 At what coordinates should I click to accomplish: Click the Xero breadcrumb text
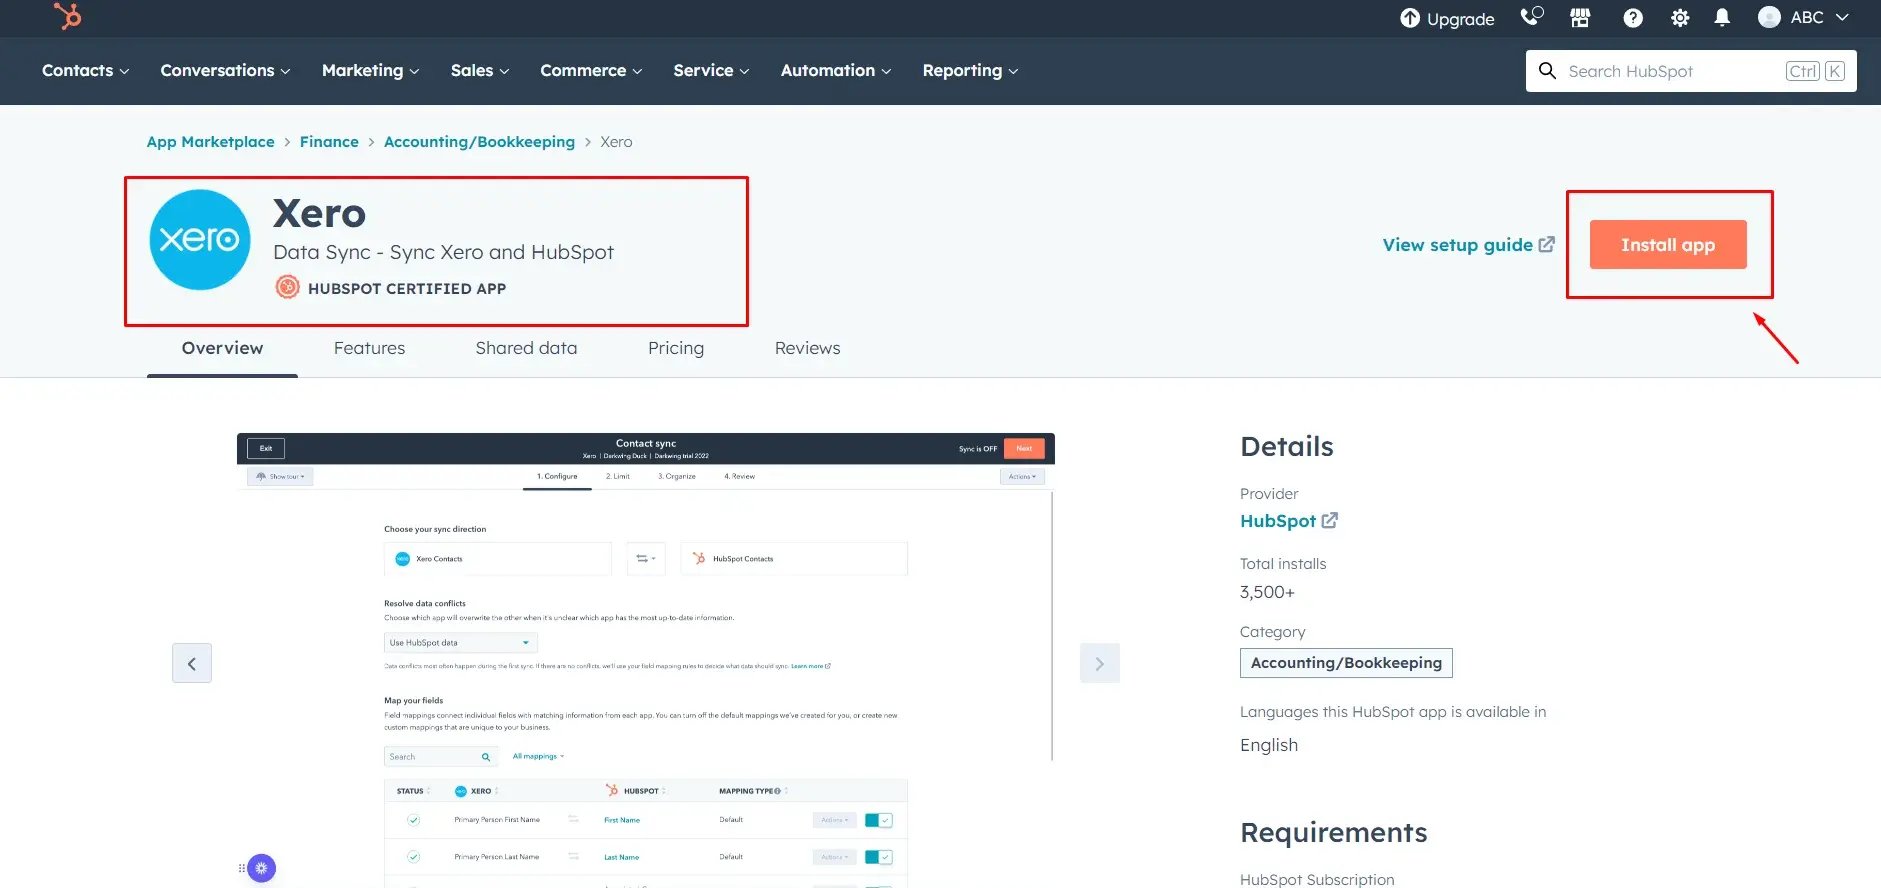tap(616, 142)
